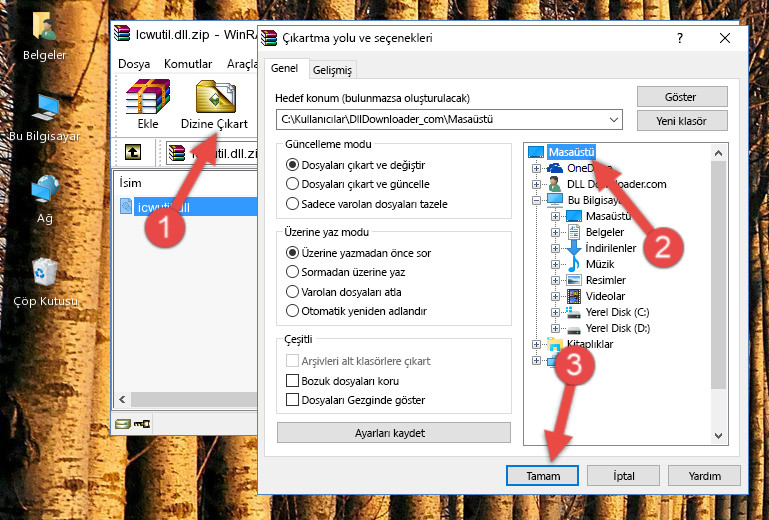Image resolution: width=769 pixels, height=520 pixels.
Task: Click the Resimler picture icon in tree
Action: [573, 280]
